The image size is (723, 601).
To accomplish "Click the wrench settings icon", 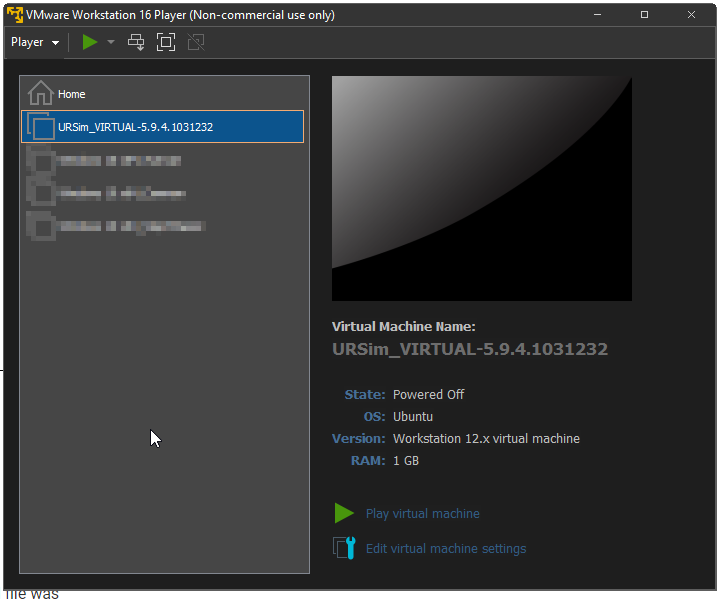I will pyautogui.click(x=344, y=548).
